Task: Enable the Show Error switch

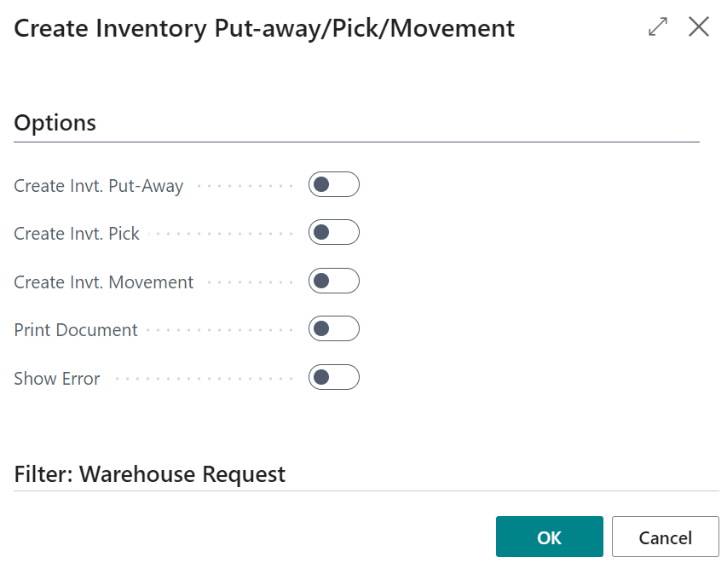Action: [333, 378]
